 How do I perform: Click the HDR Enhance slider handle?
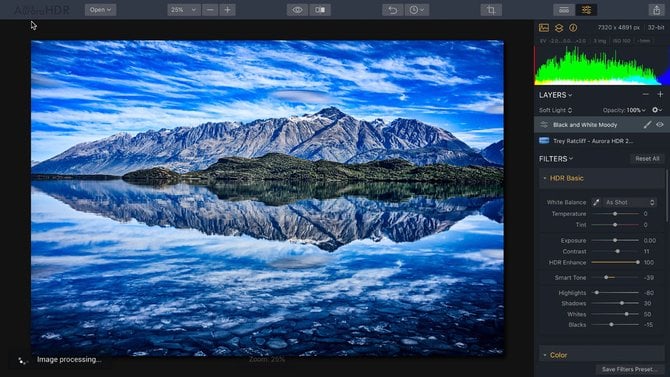(638, 262)
